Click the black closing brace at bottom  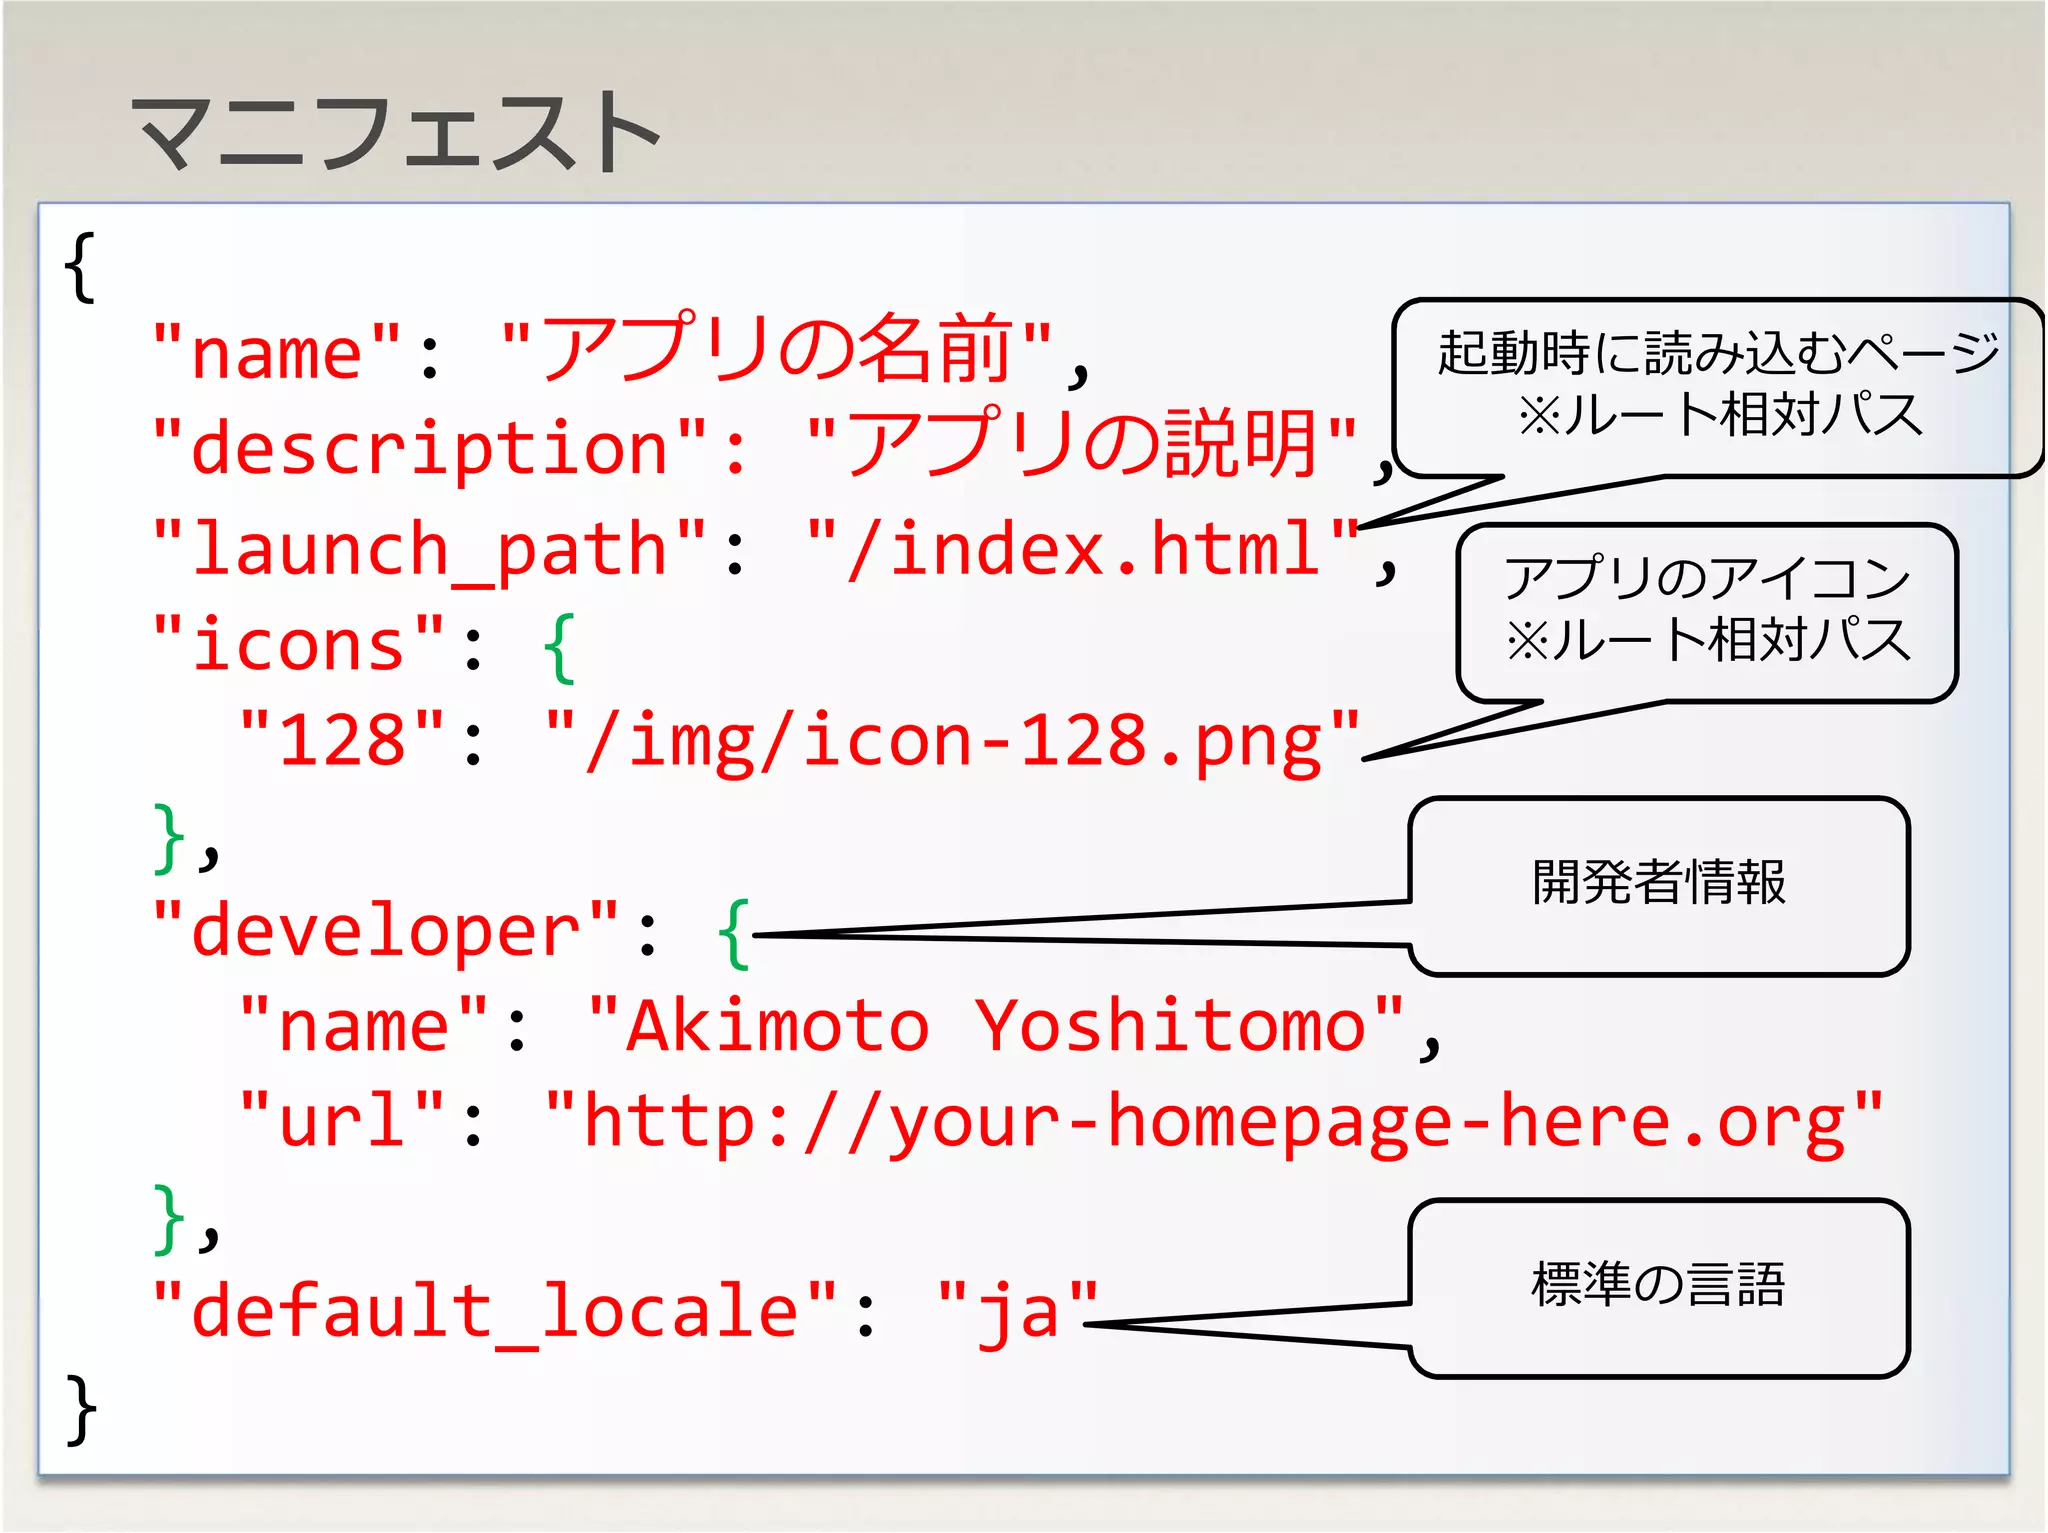(x=80, y=1410)
